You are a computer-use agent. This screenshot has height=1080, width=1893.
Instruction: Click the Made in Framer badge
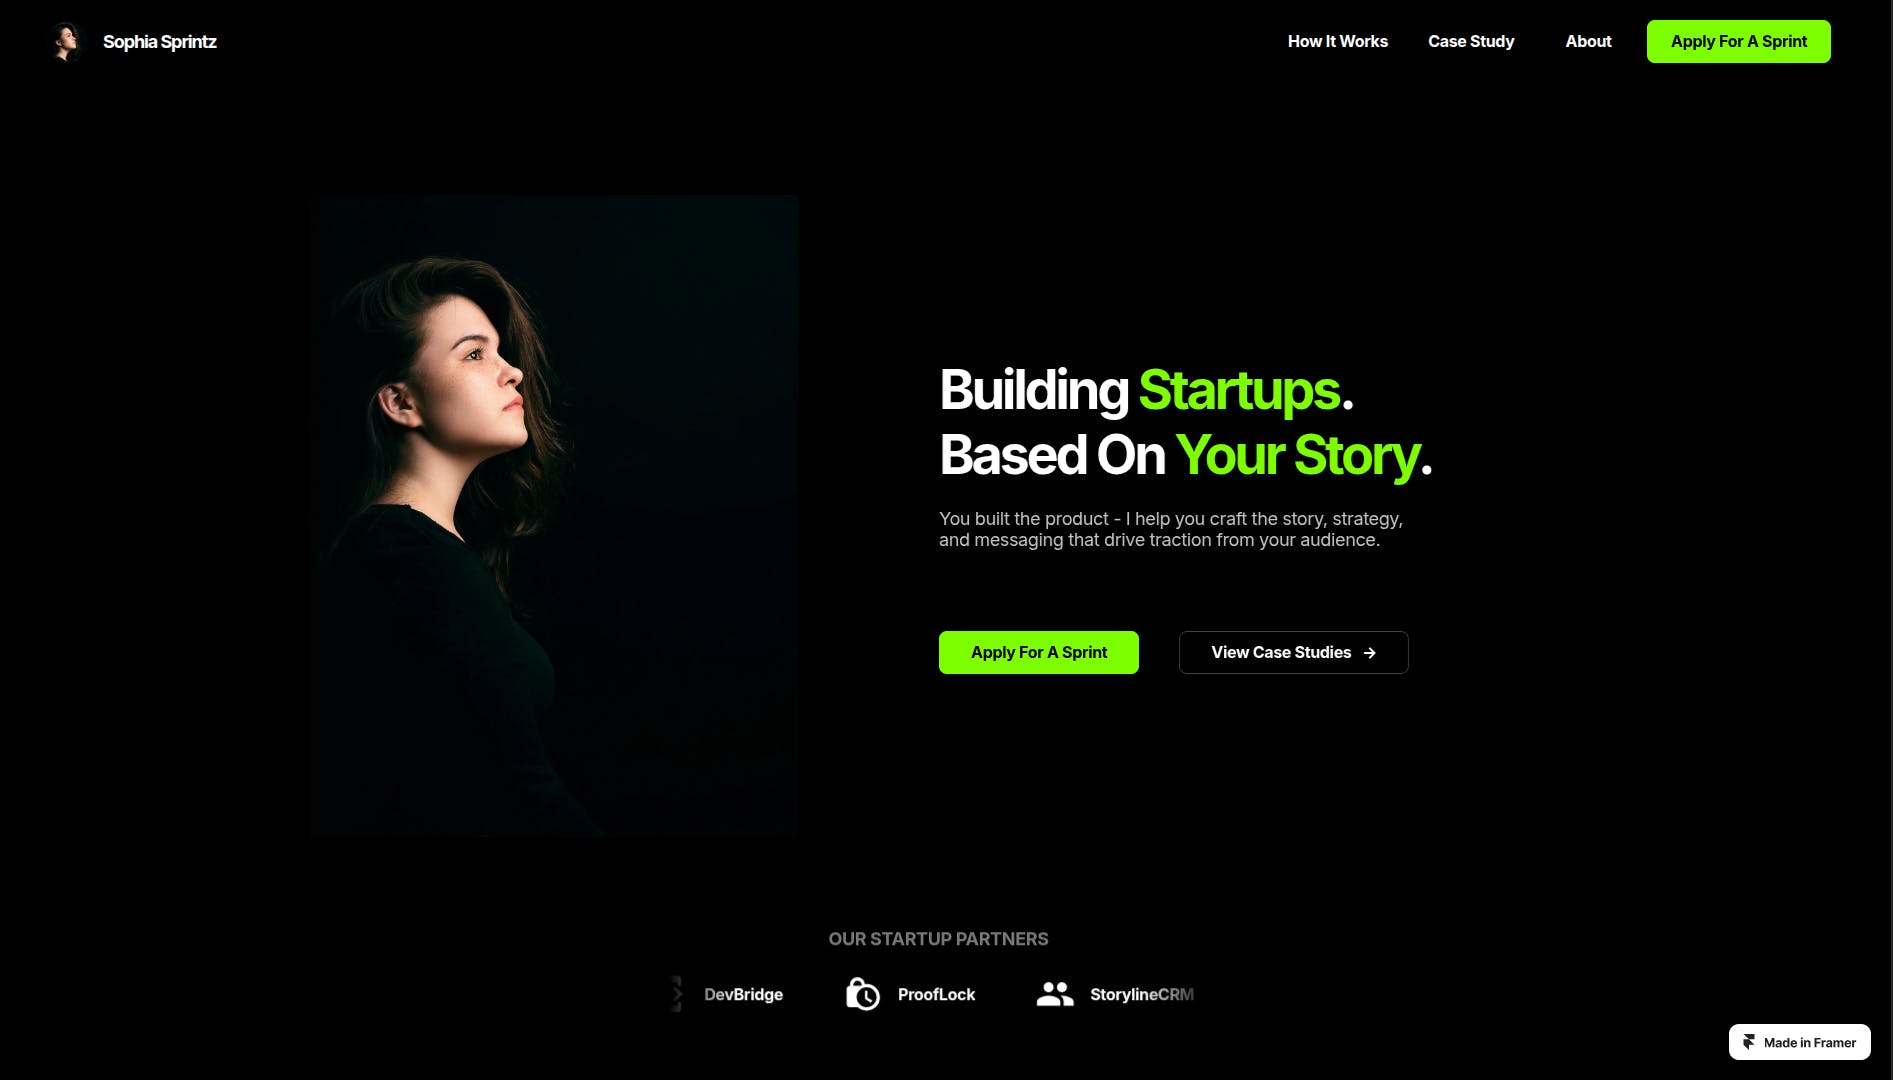coord(1799,1042)
